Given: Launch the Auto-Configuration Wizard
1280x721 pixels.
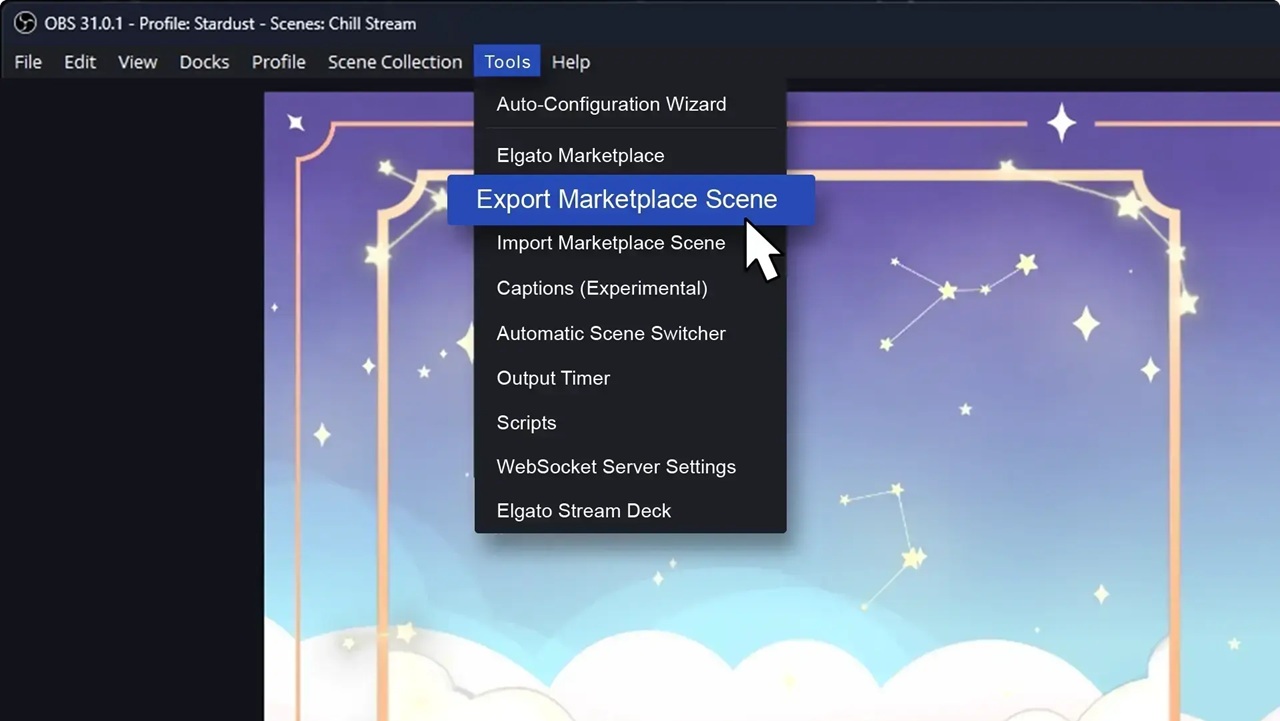Looking at the screenshot, I should 611,104.
